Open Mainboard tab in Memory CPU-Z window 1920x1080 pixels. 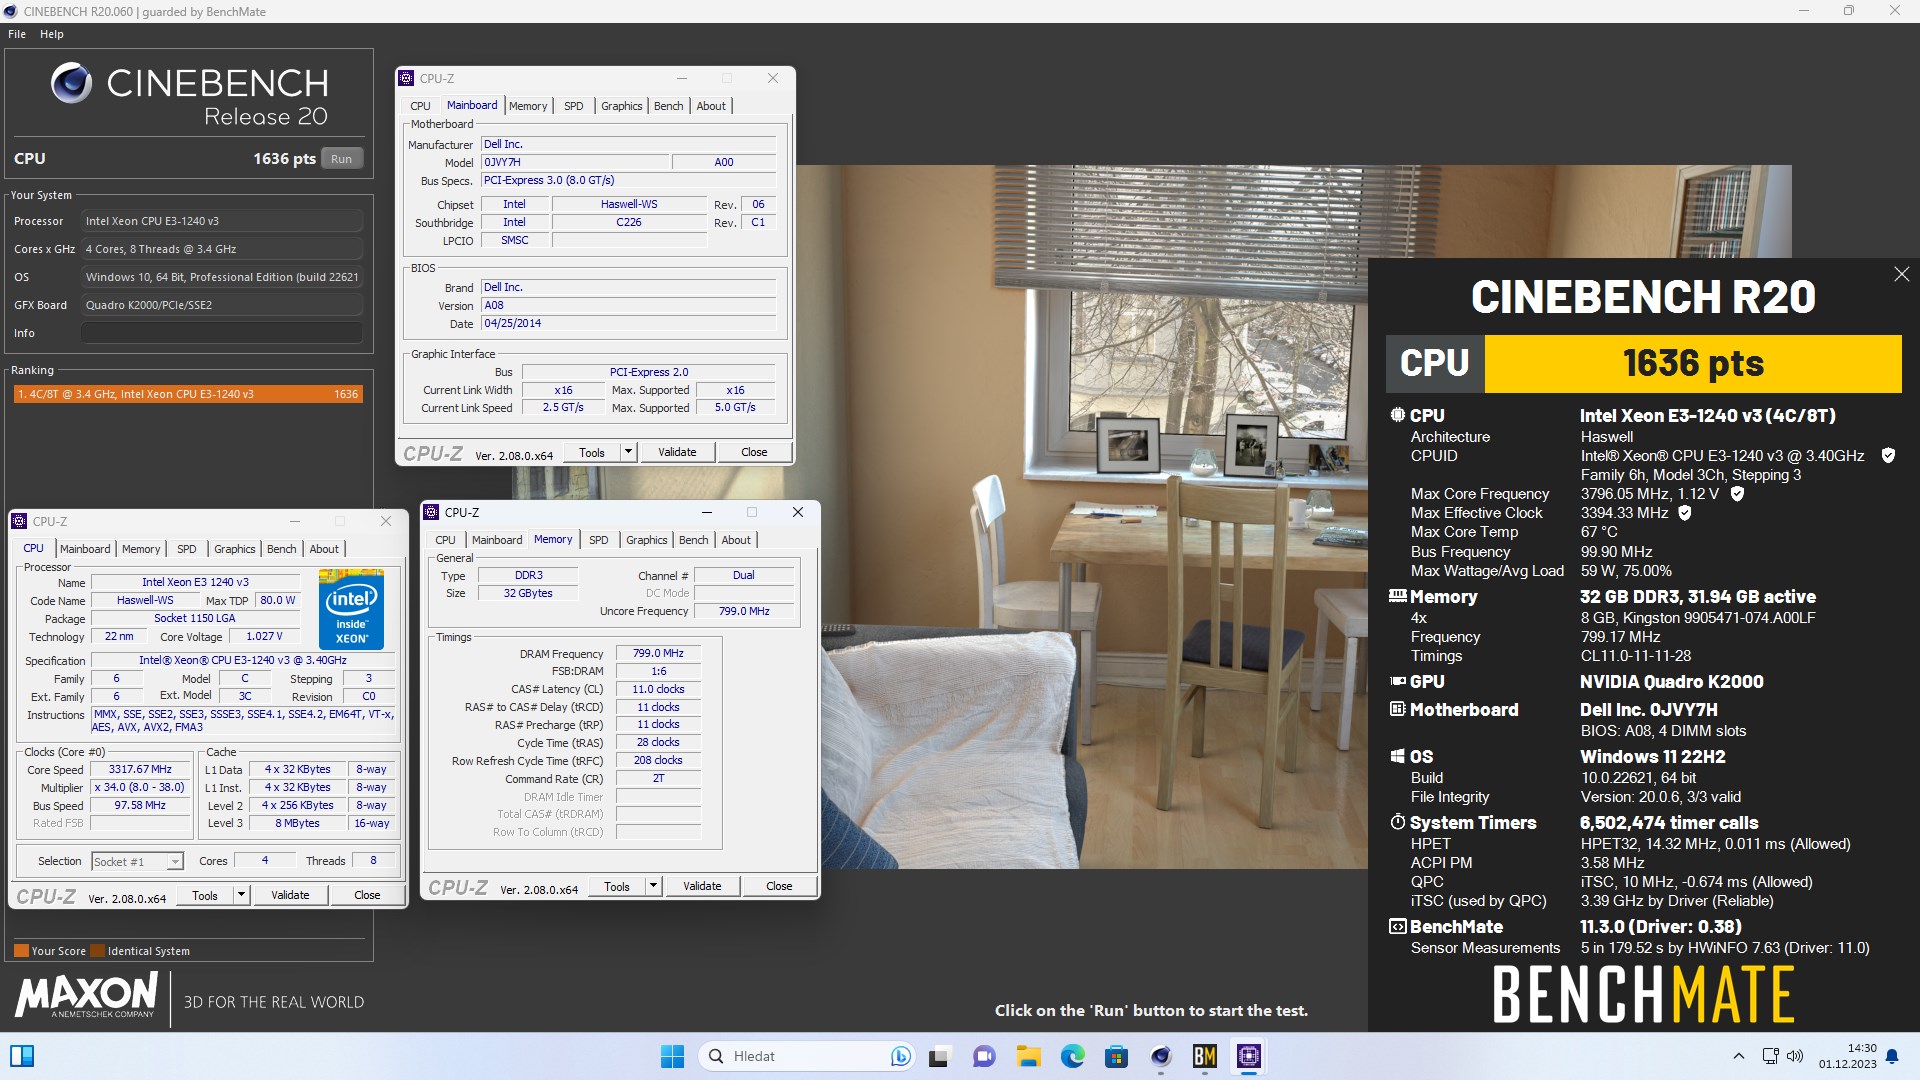click(497, 540)
